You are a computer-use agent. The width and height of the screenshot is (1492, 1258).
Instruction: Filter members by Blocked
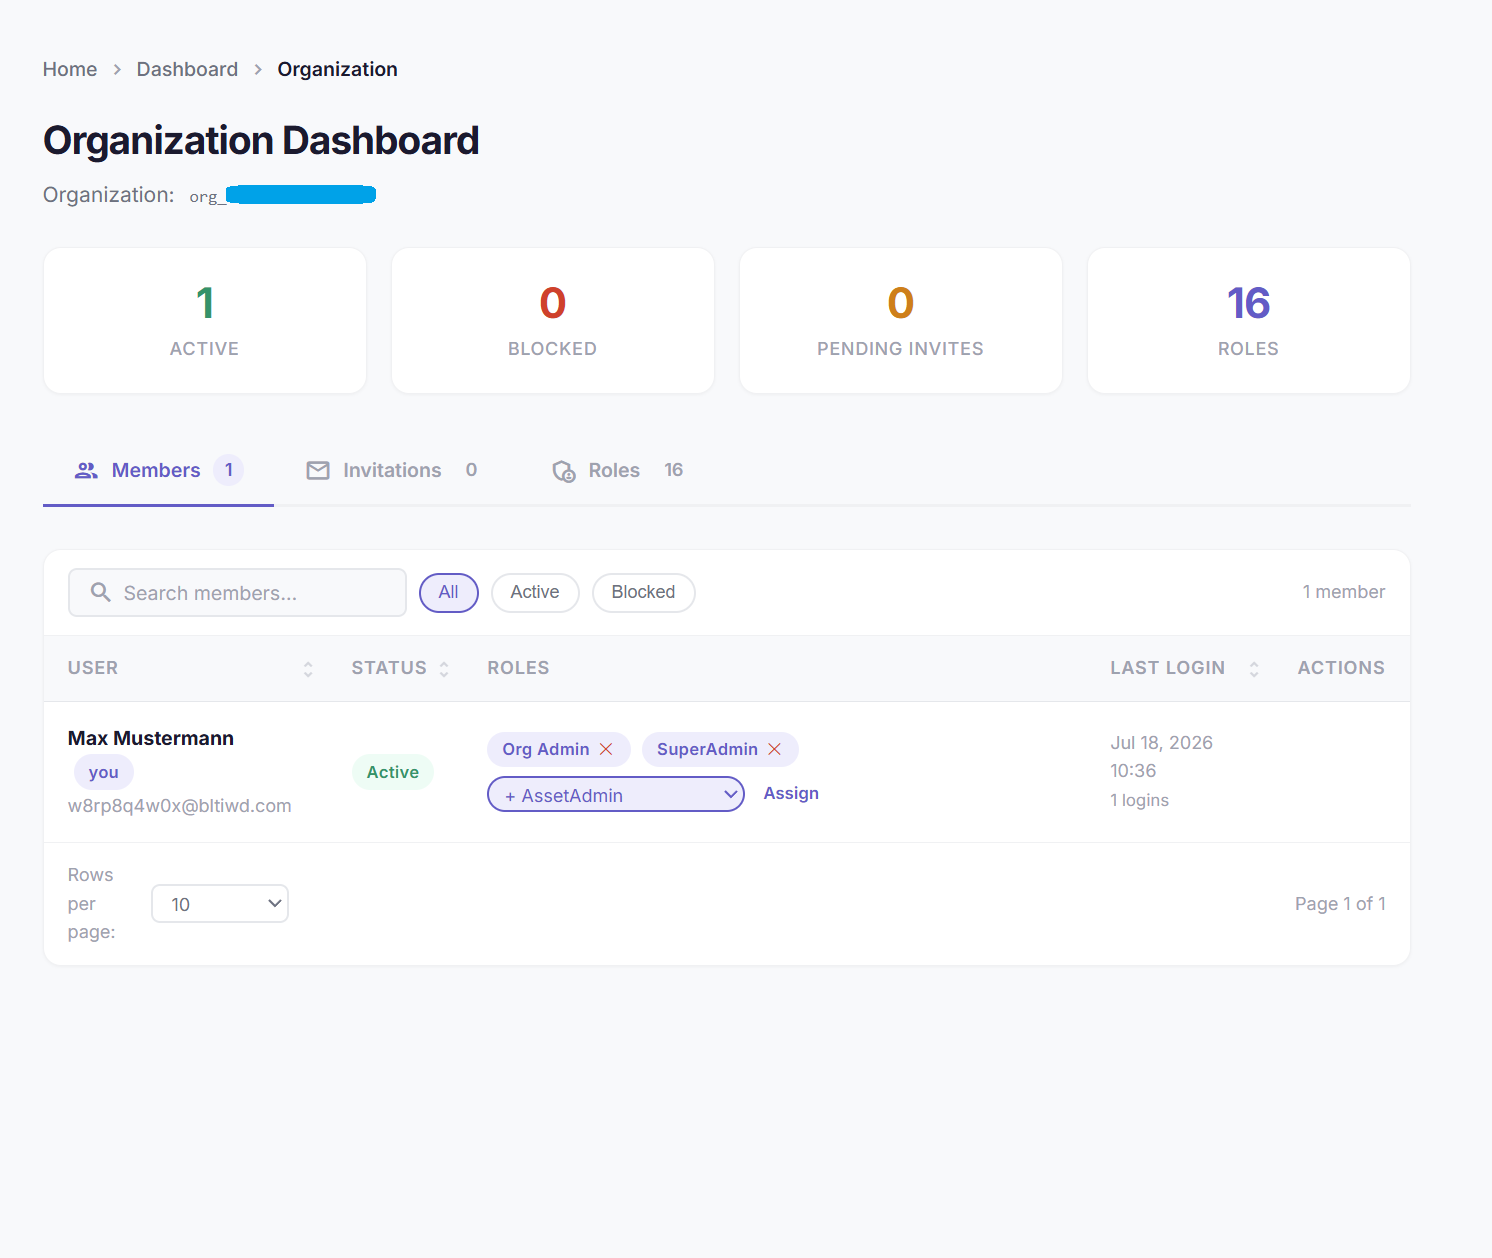click(x=644, y=592)
